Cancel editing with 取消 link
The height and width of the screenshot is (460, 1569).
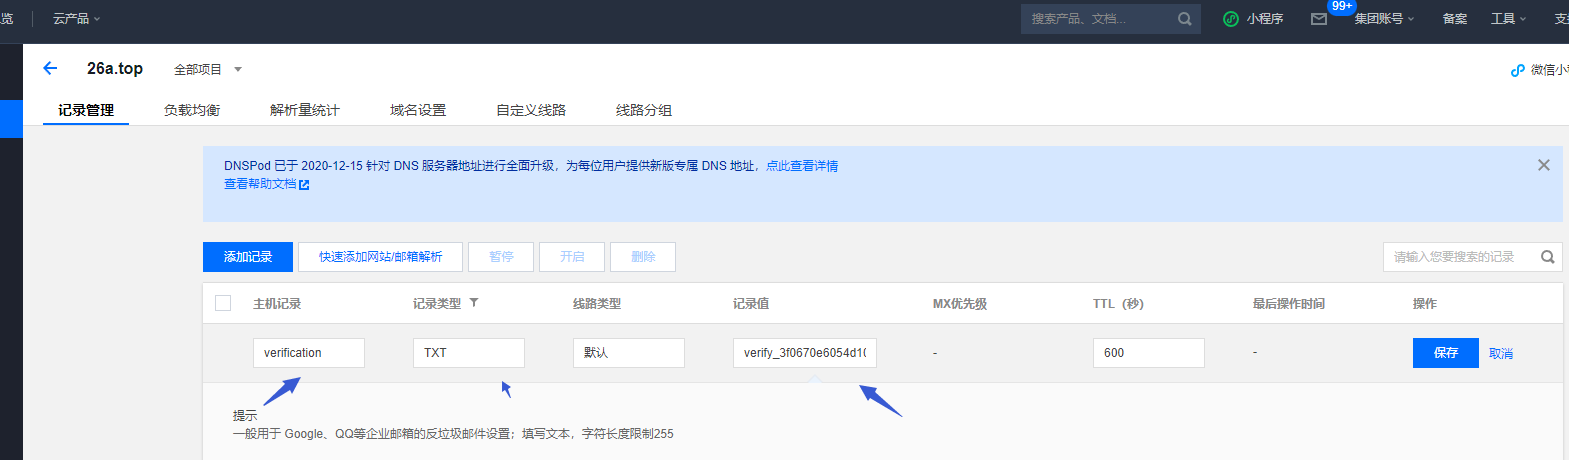1501,354
